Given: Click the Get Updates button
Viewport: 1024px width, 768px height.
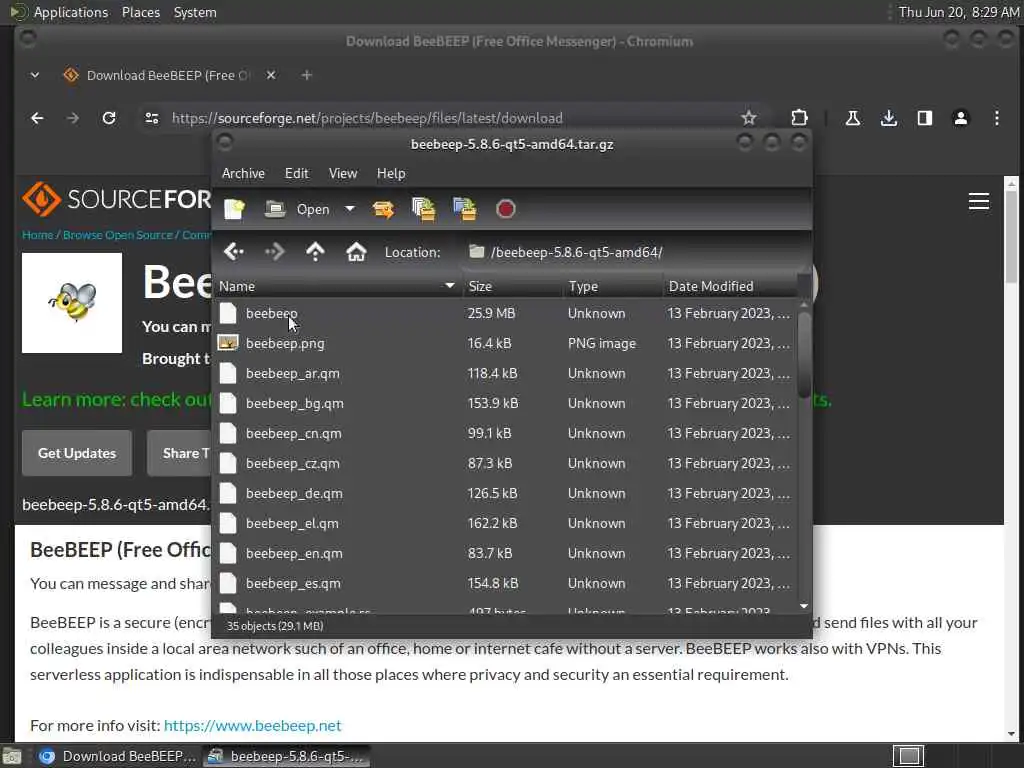Looking at the screenshot, I should coord(77,453).
